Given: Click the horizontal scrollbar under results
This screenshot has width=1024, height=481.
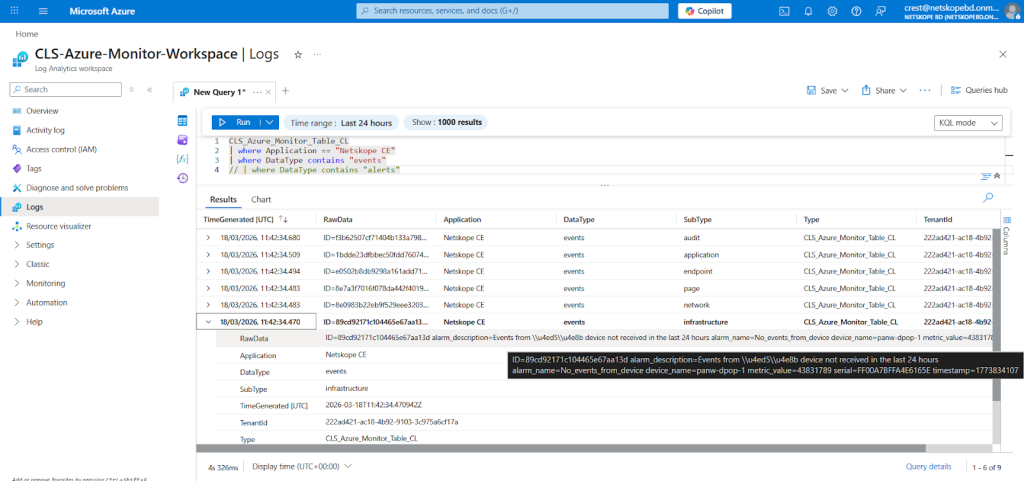Looking at the screenshot, I should [x=562, y=448].
